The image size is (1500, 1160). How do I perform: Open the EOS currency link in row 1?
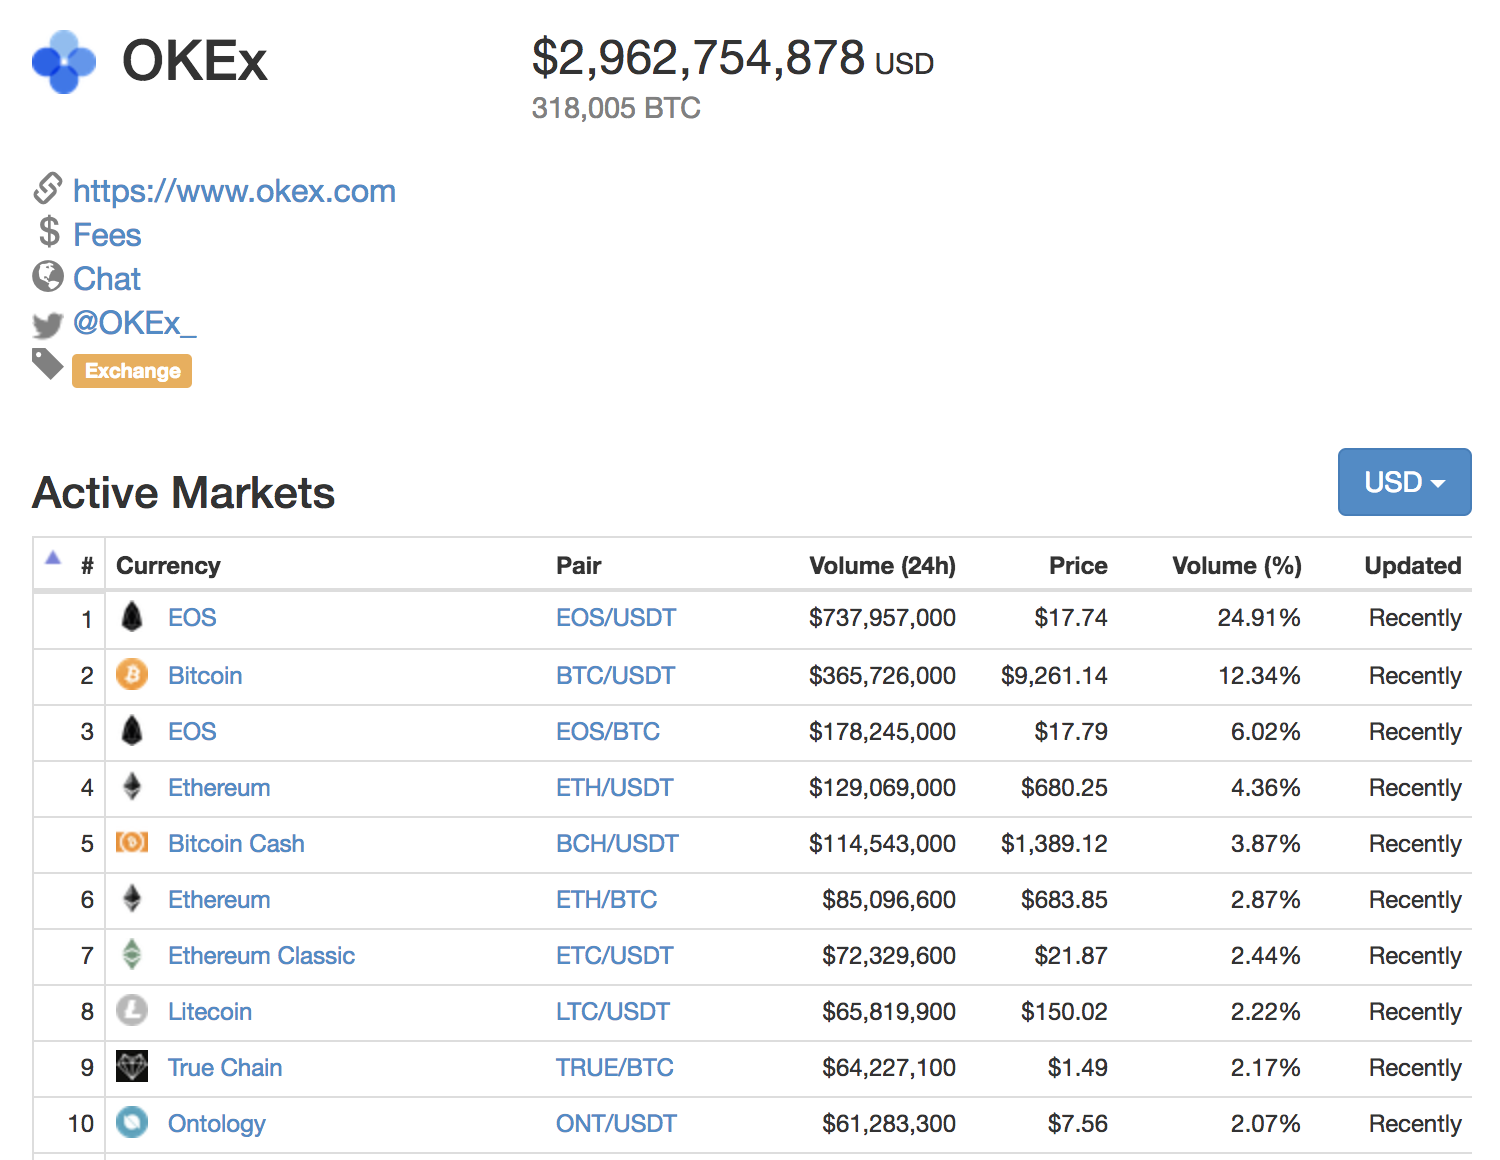[192, 618]
